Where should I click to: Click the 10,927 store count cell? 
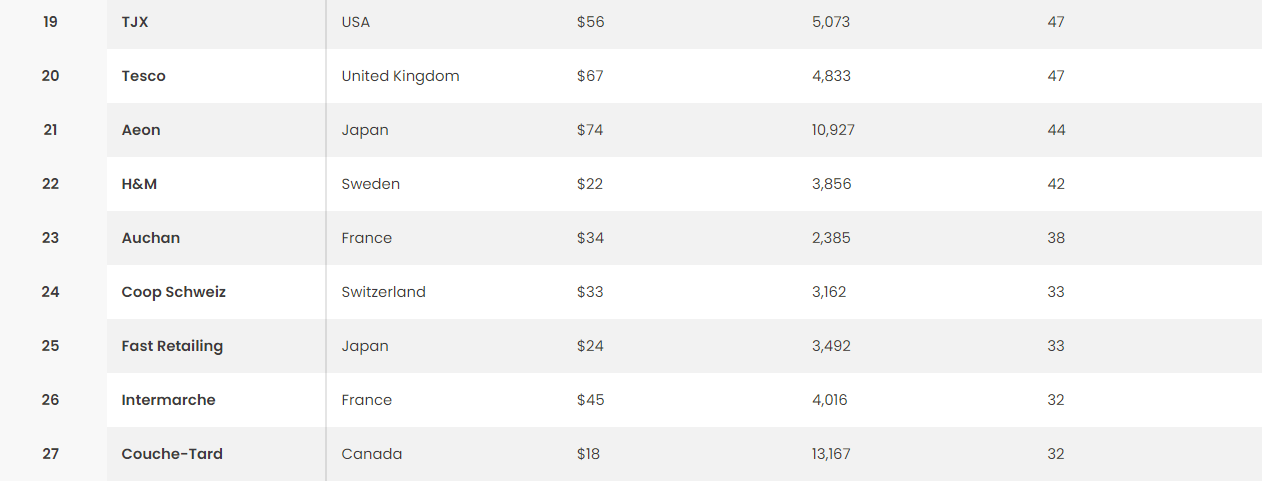point(834,130)
